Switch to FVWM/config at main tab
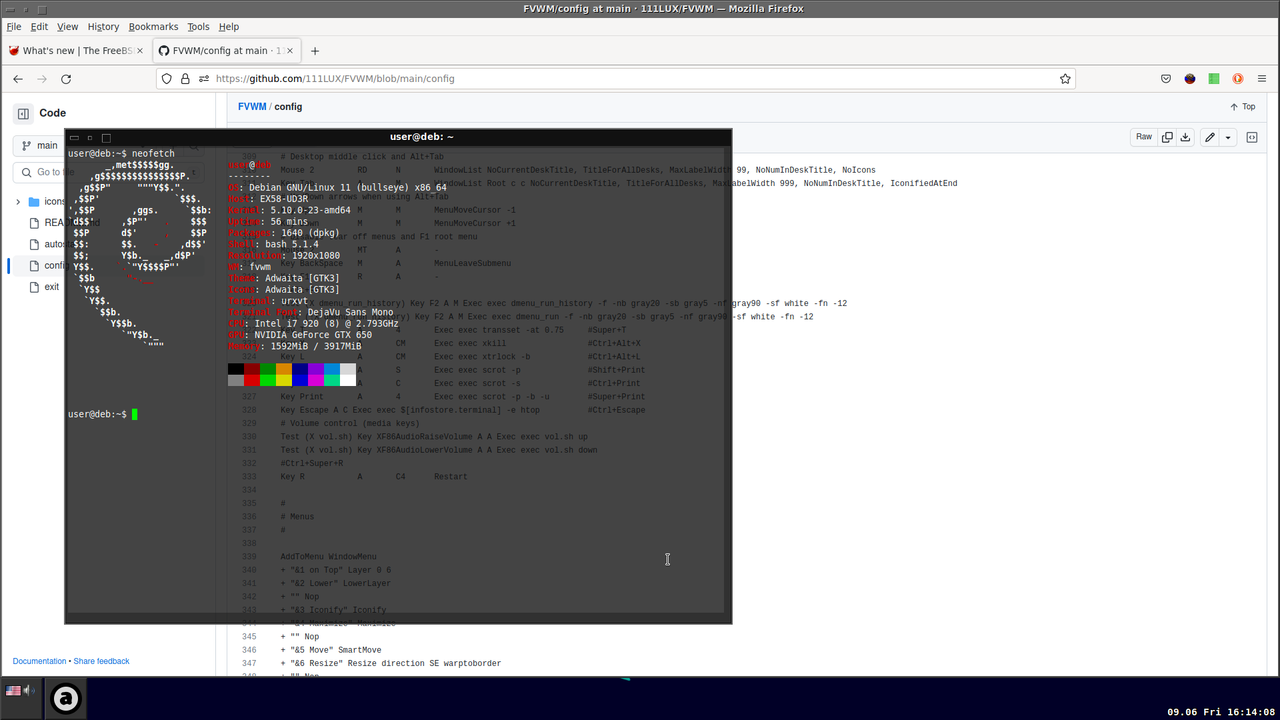This screenshot has height=720, width=1280. 225,51
